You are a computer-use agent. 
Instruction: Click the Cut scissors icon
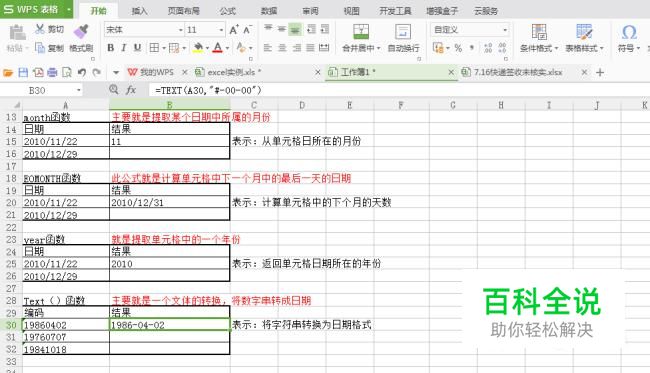pyautogui.click(x=40, y=29)
